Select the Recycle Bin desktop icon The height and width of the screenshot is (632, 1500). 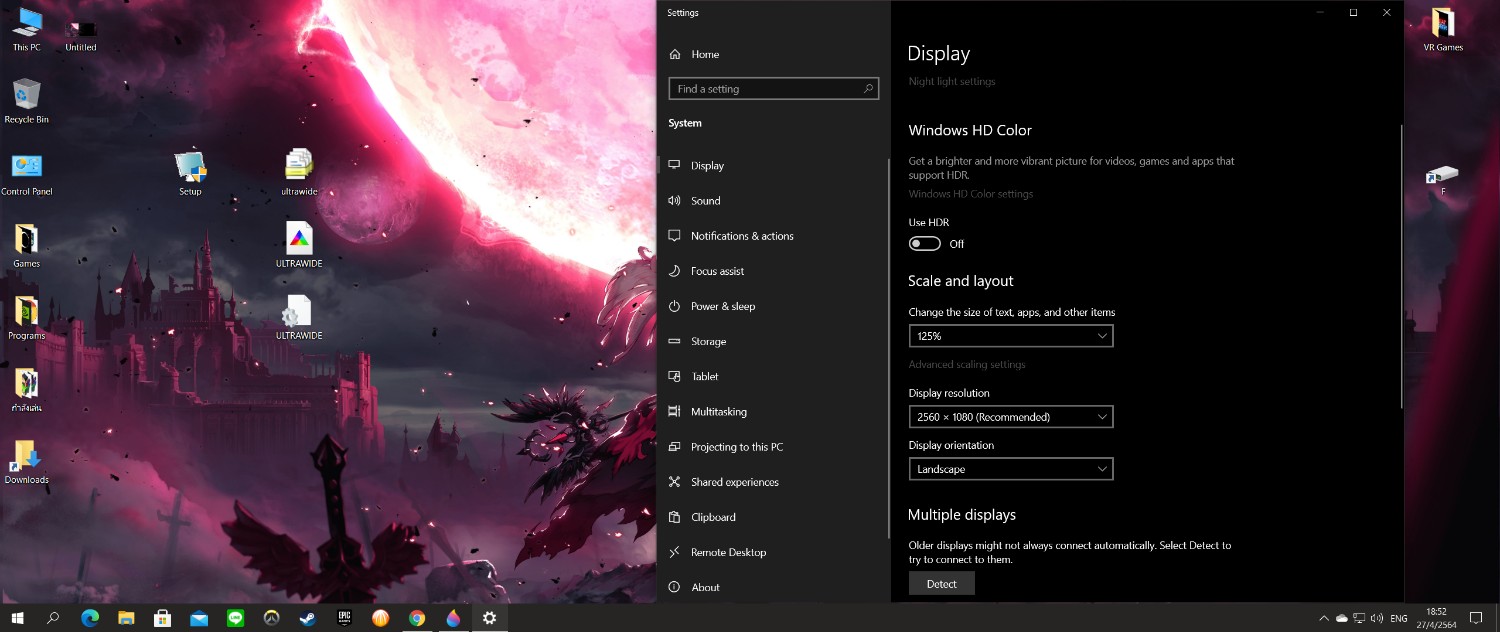[27, 102]
